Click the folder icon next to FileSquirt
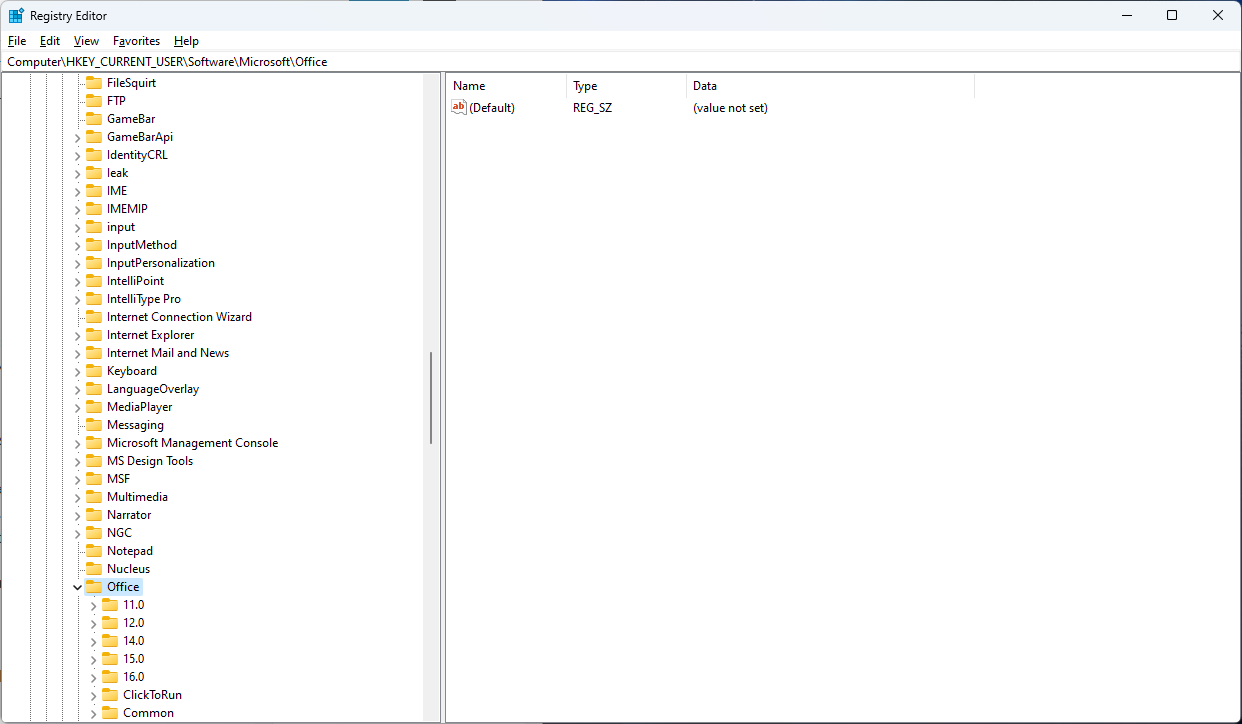This screenshot has height=724, width=1242. pyautogui.click(x=94, y=83)
